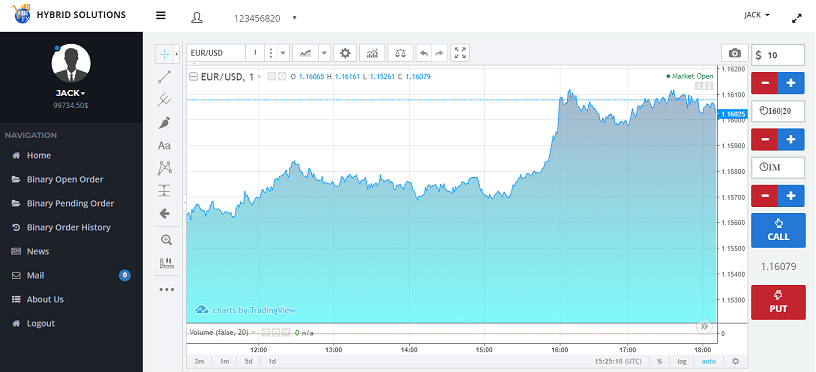
Task: Open chart properties gear in top toolbar
Action: pos(345,53)
